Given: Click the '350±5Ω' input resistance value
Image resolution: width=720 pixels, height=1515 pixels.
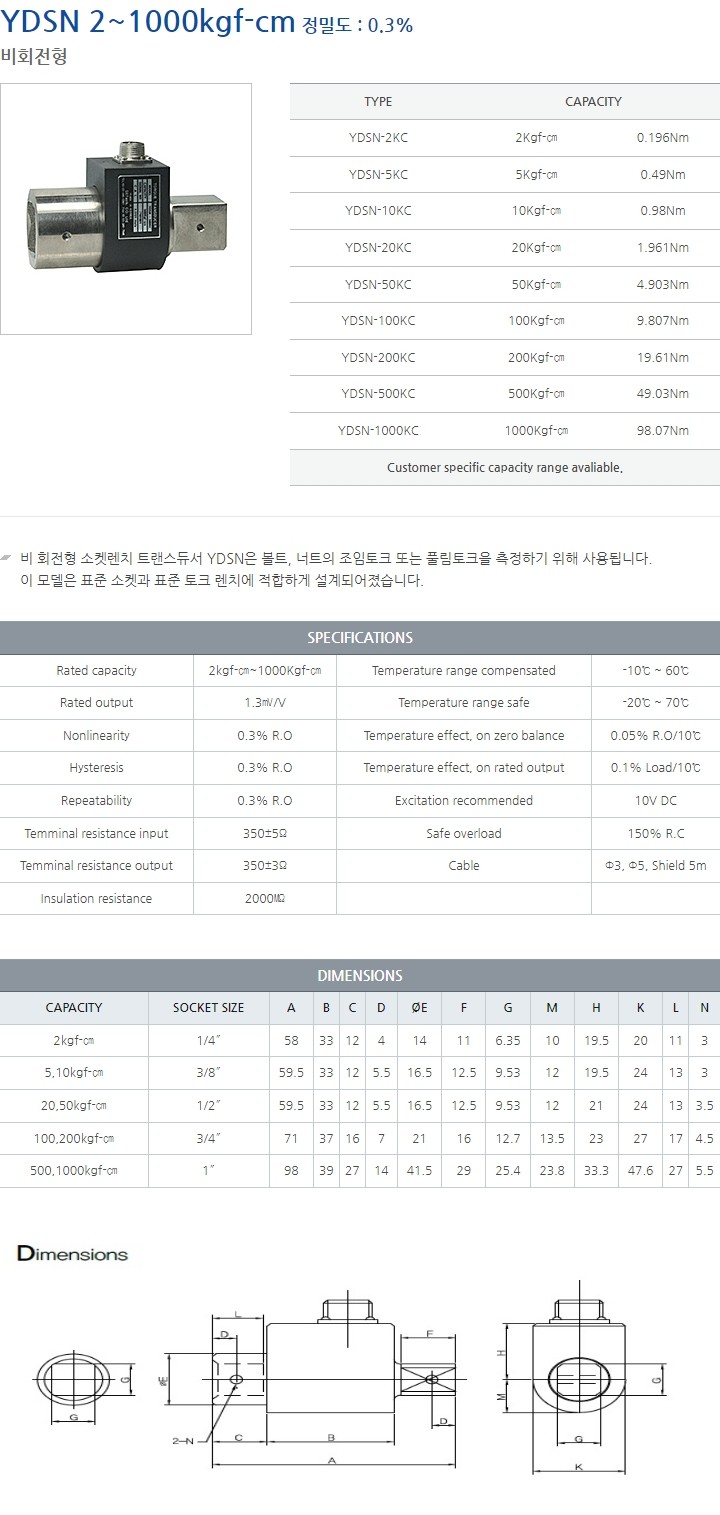Looking at the screenshot, I should point(265,833).
